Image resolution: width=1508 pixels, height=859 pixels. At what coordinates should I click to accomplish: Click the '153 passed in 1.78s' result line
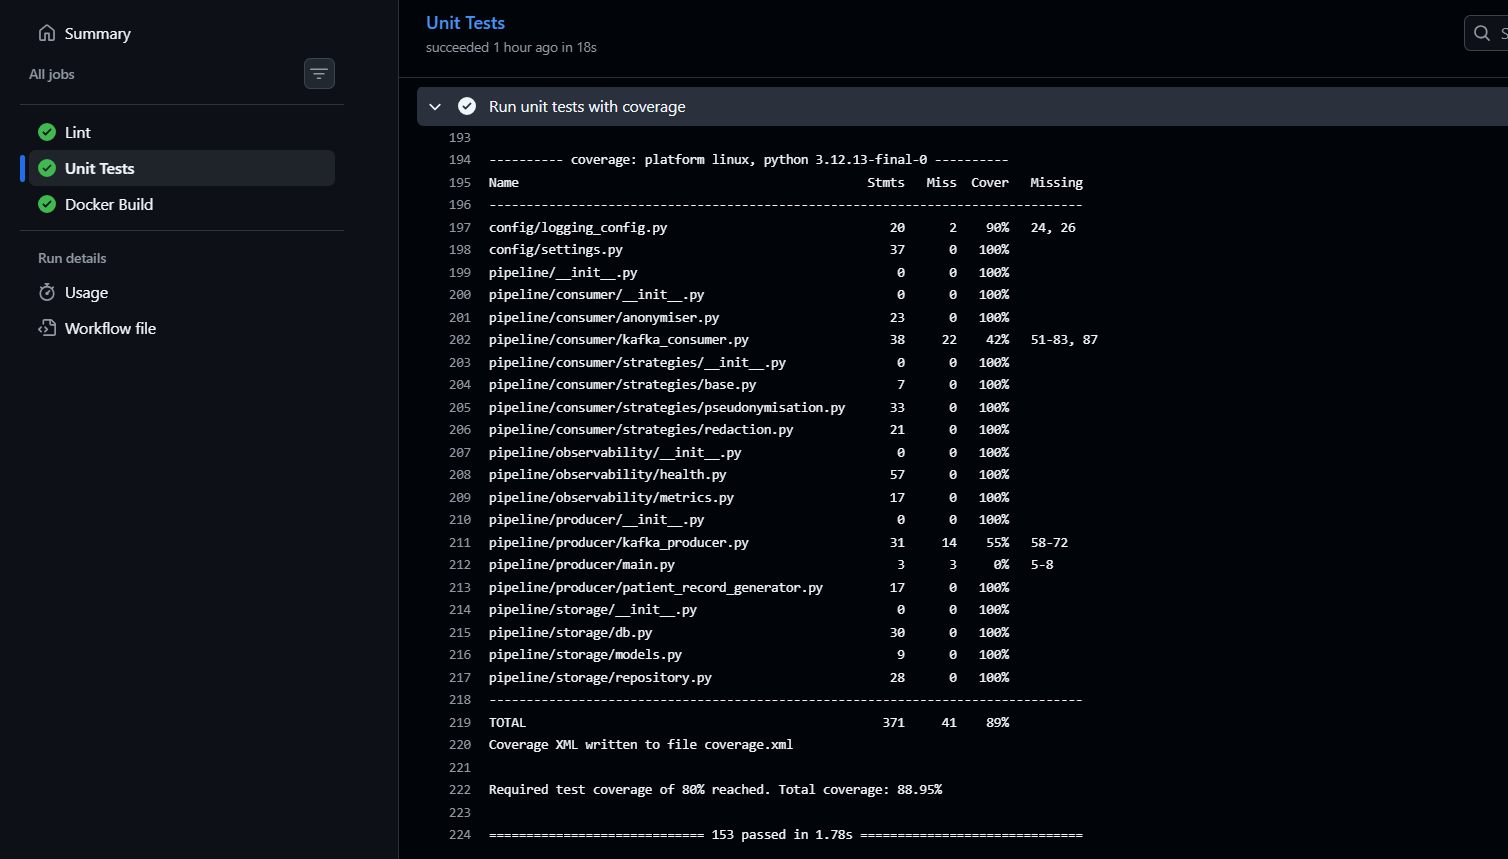[786, 835]
